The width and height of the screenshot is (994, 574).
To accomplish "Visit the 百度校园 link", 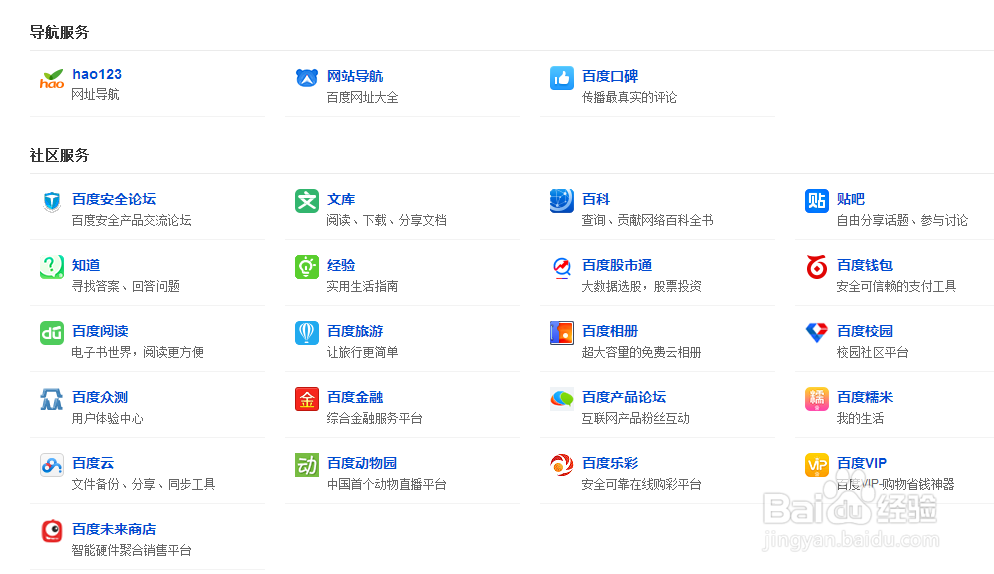I will click(865, 331).
